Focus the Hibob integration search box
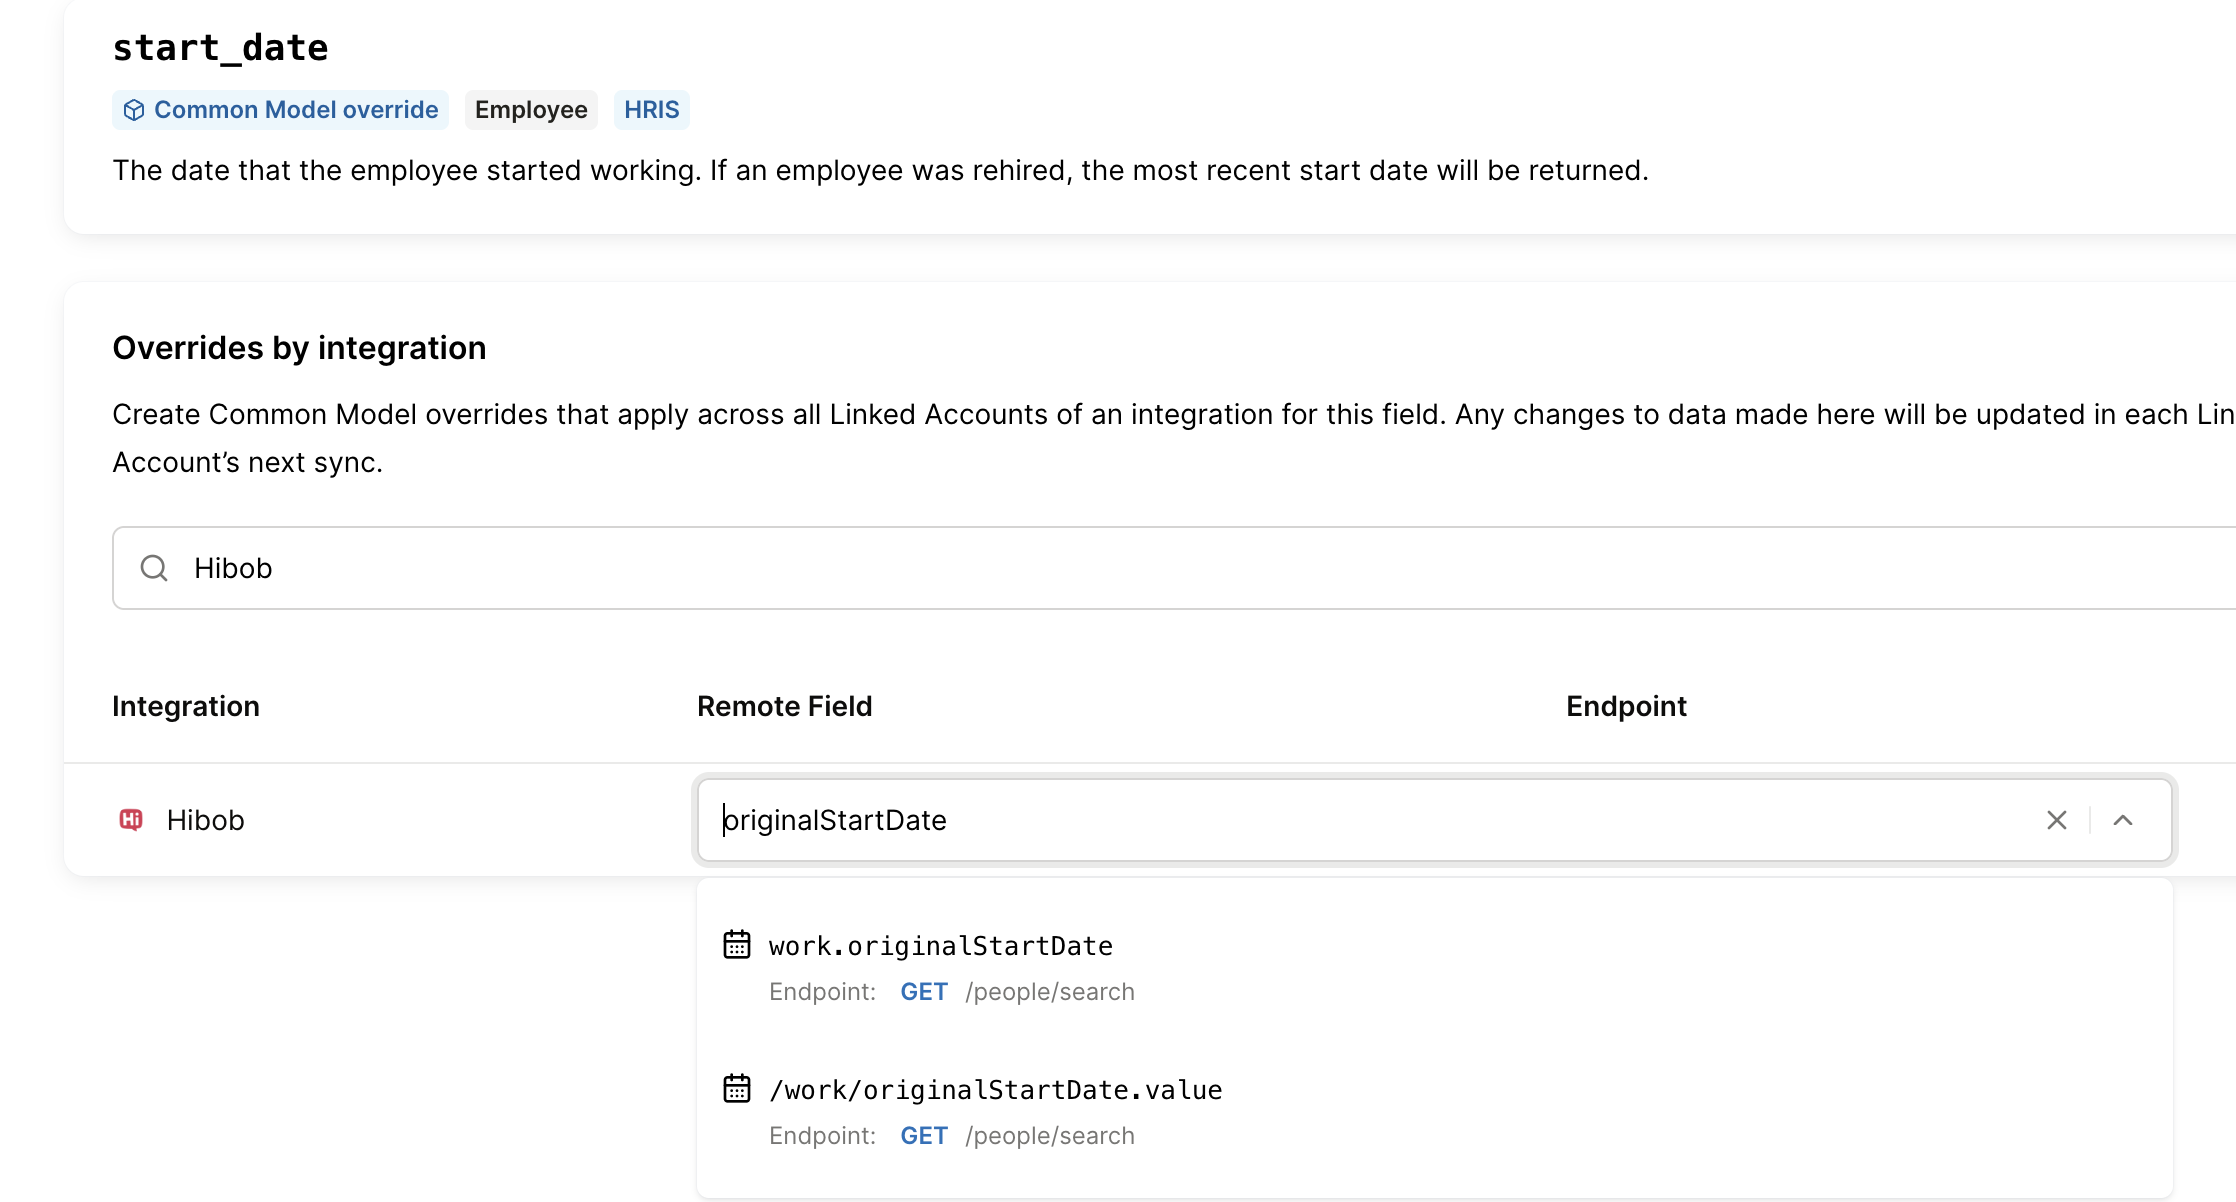Viewport: 2236px width, 1202px height. tap(1100, 568)
